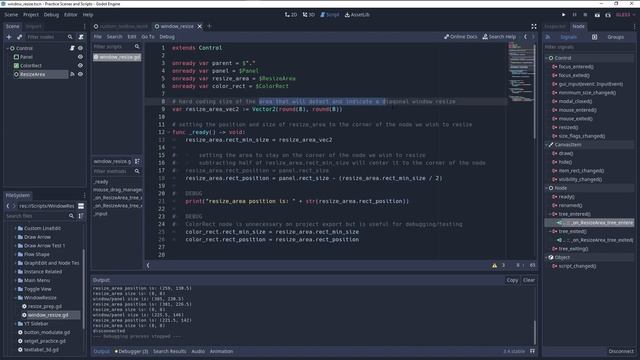Toggle alphabetical sorting of methods list
The width and height of the screenshot is (640, 360).
(x=137, y=161)
